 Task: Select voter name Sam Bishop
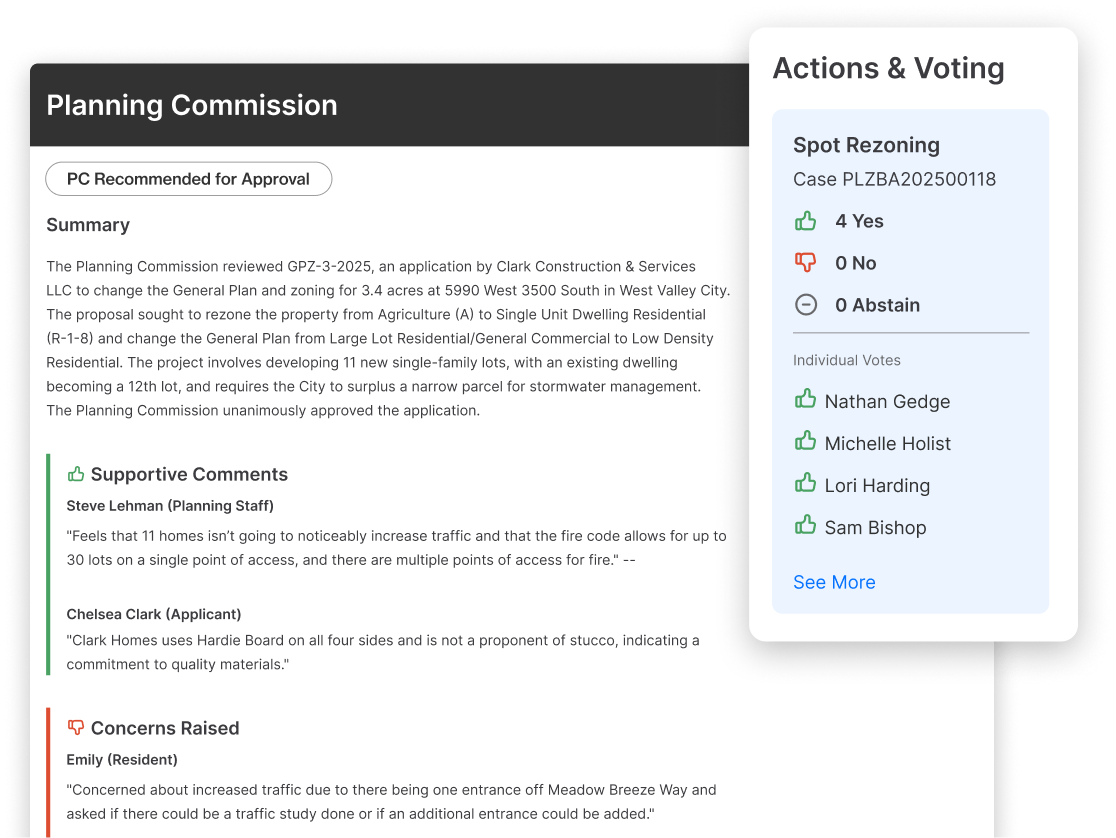click(875, 528)
